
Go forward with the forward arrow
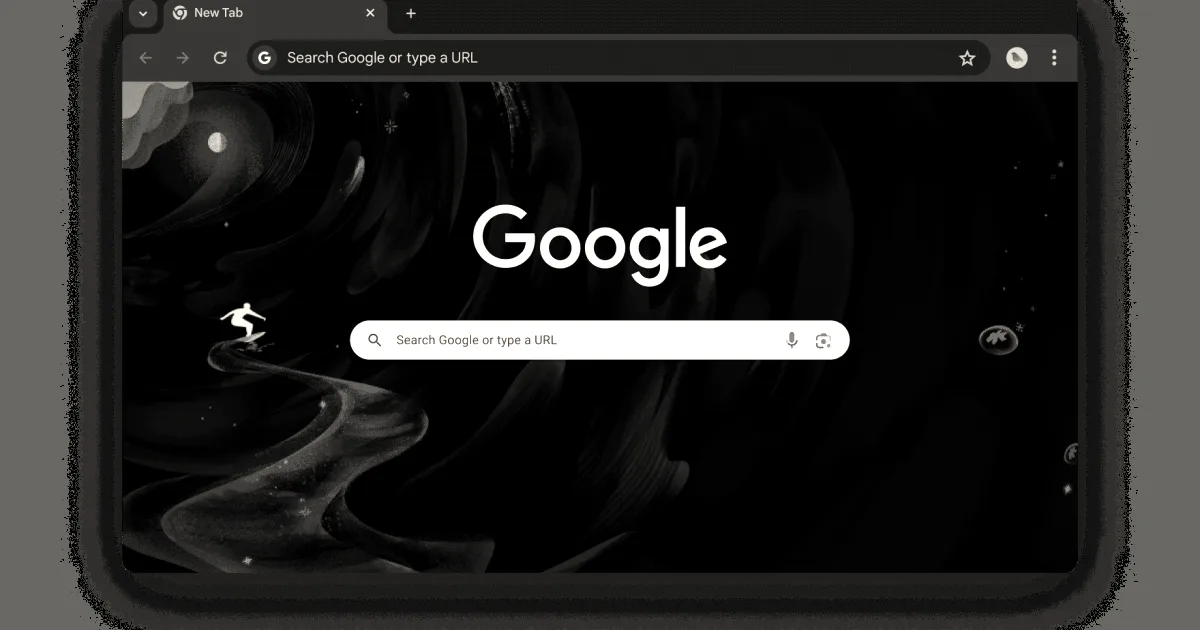(183, 58)
